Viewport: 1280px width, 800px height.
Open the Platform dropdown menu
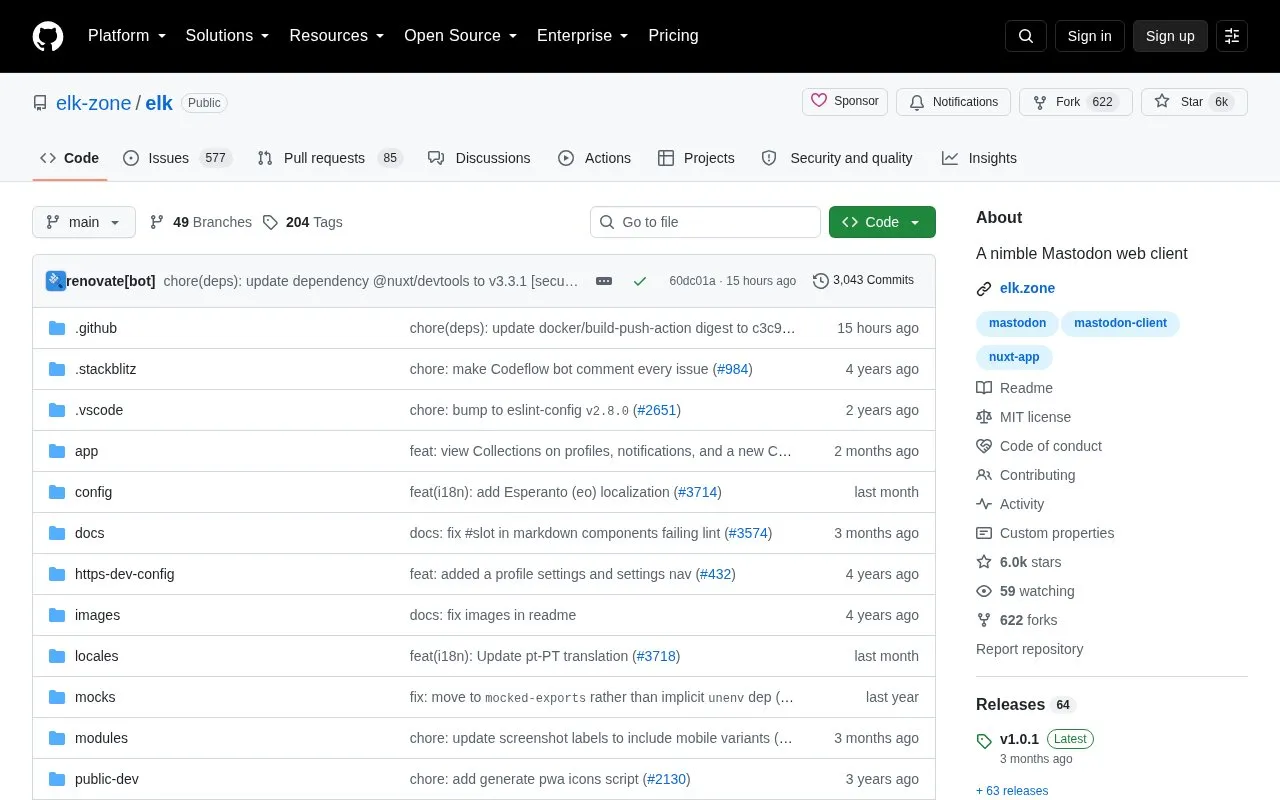(127, 36)
